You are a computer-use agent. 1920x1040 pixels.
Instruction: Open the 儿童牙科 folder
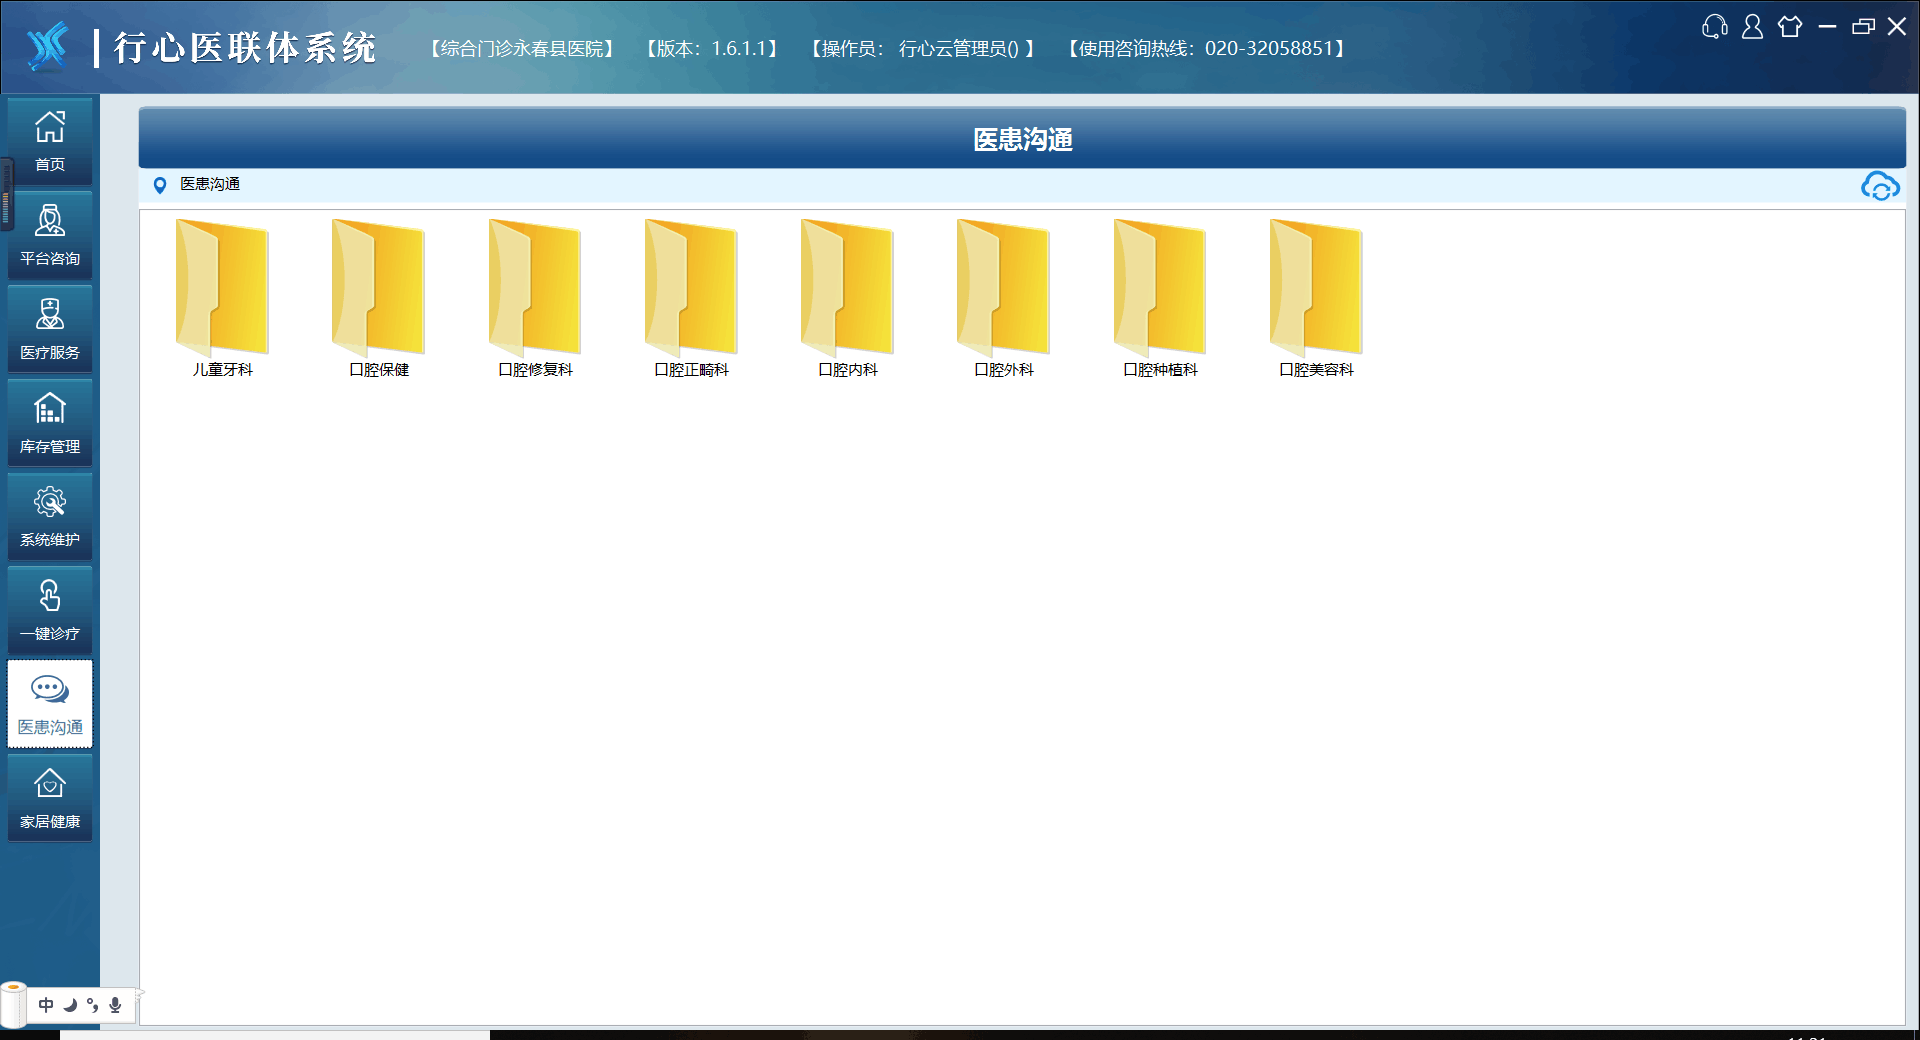pos(222,298)
